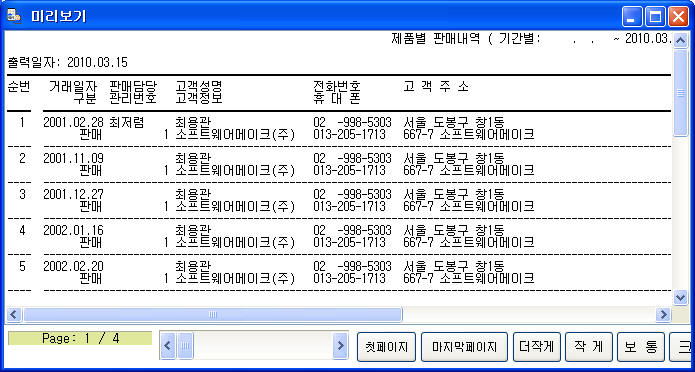Viewport: 695px width, 372px height.
Task: Click the vertical scrollbar up arrow
Action: pyautogui.click(x=680, y=40)
